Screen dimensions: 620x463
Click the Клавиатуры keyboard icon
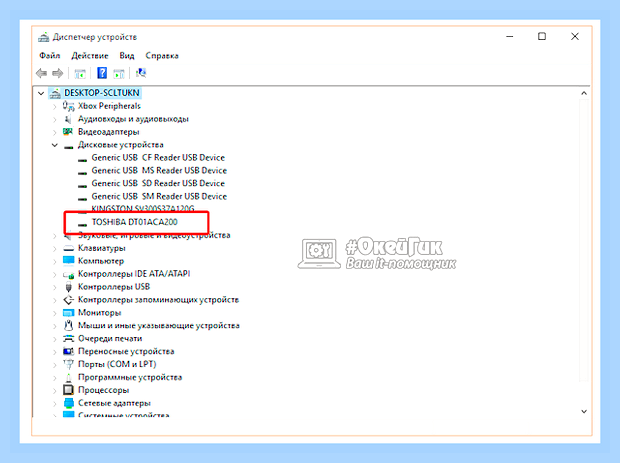click(x=68, y=248)
